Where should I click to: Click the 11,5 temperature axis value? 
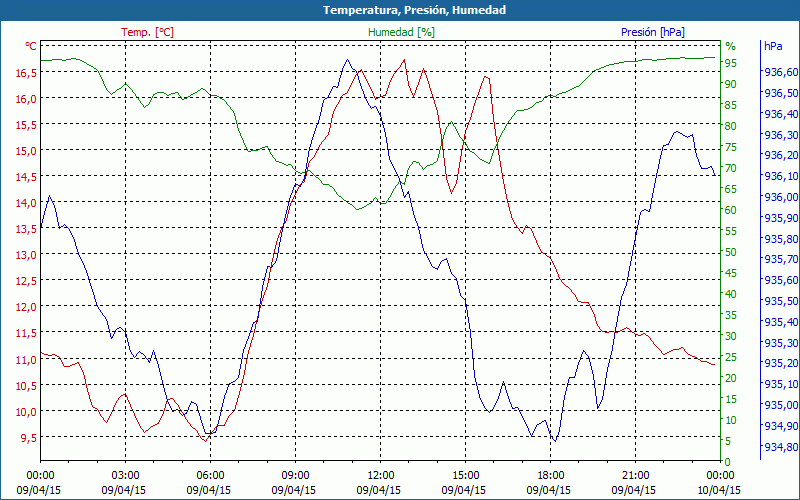click(x=26, y=333)
